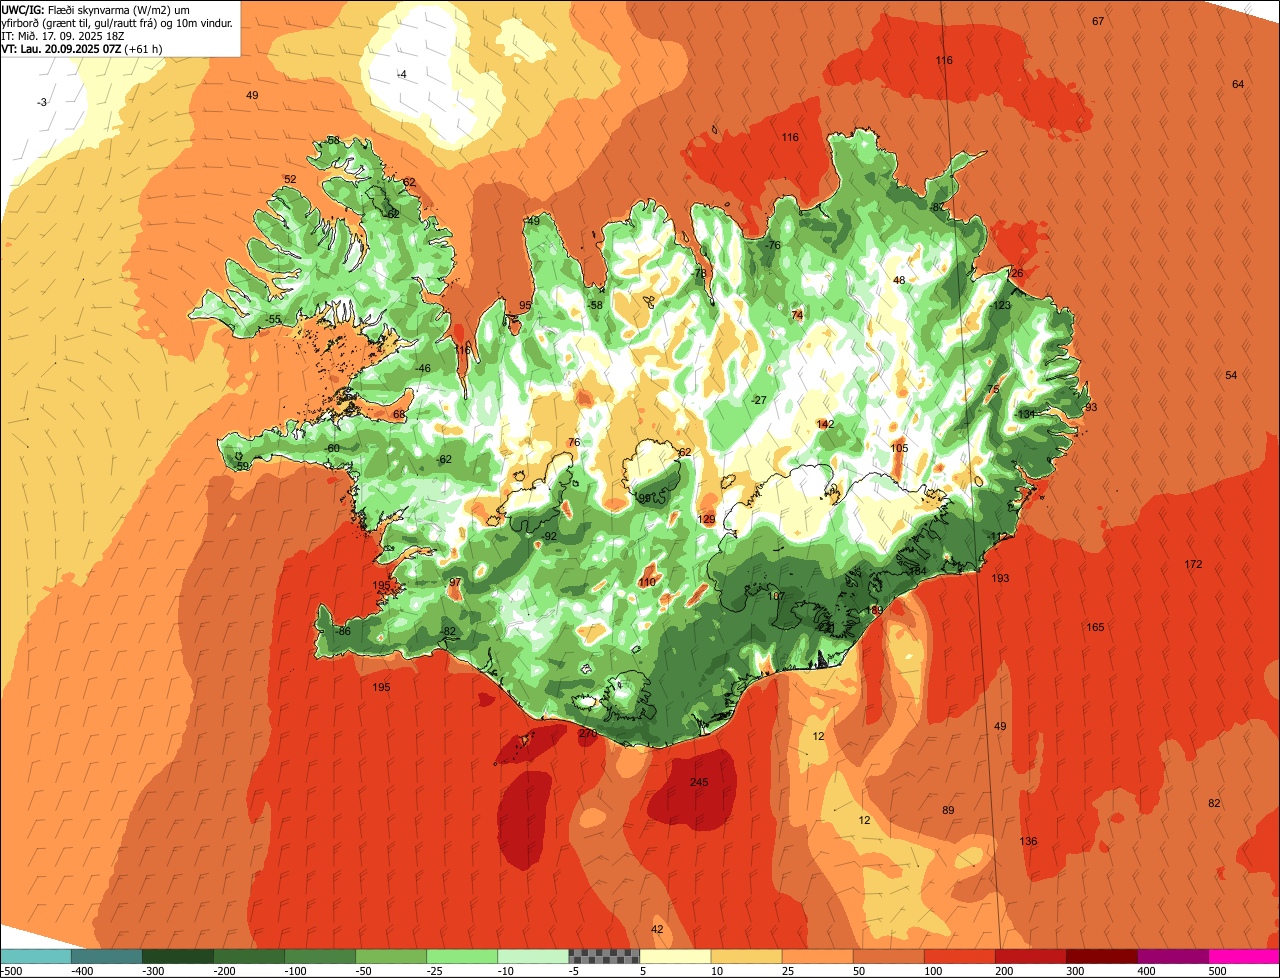Viewport: 1280px width, 978px height.
Task: Click the '97' flux value in west Iceland
Action: (x=455, y=583)
